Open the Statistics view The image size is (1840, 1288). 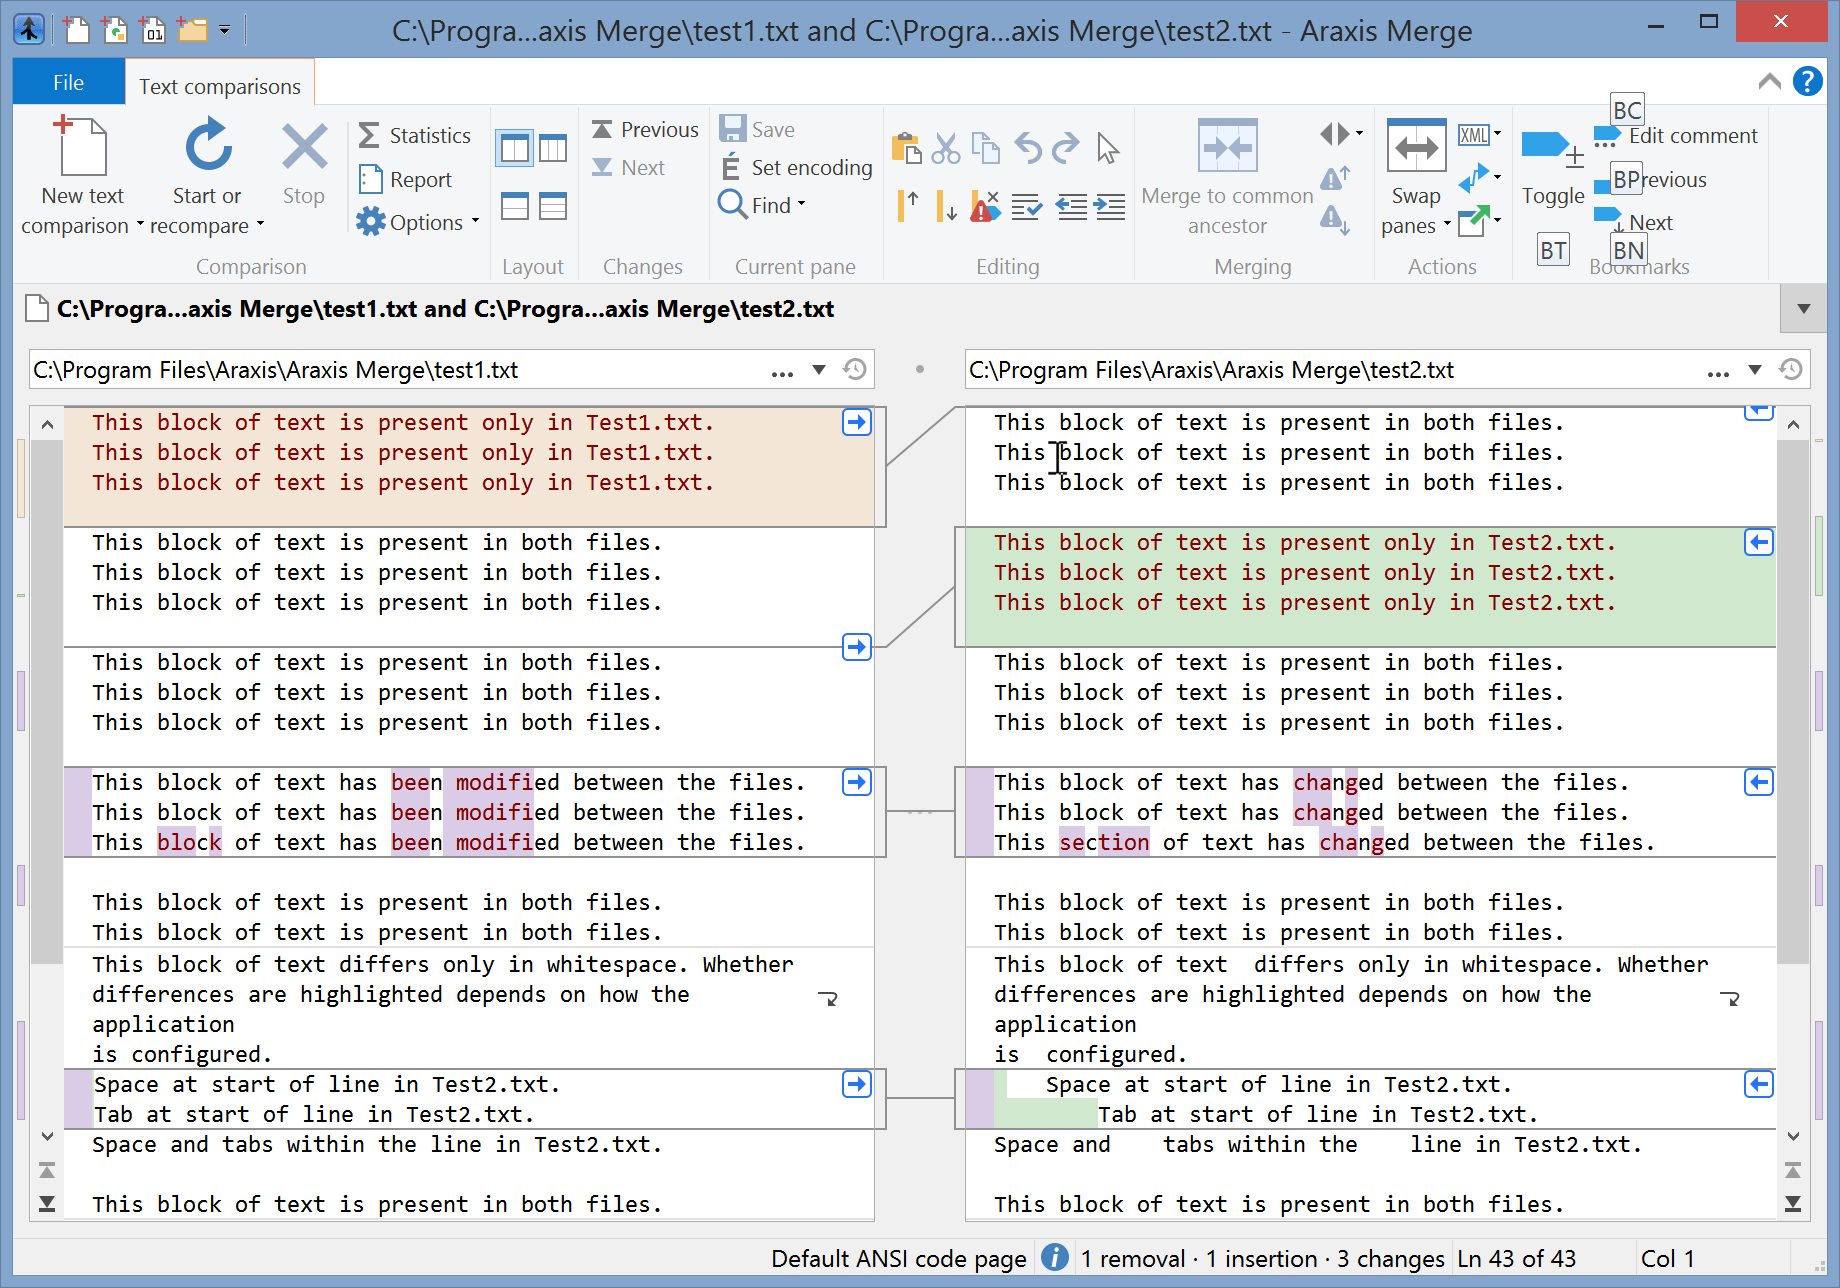(415, 134)
